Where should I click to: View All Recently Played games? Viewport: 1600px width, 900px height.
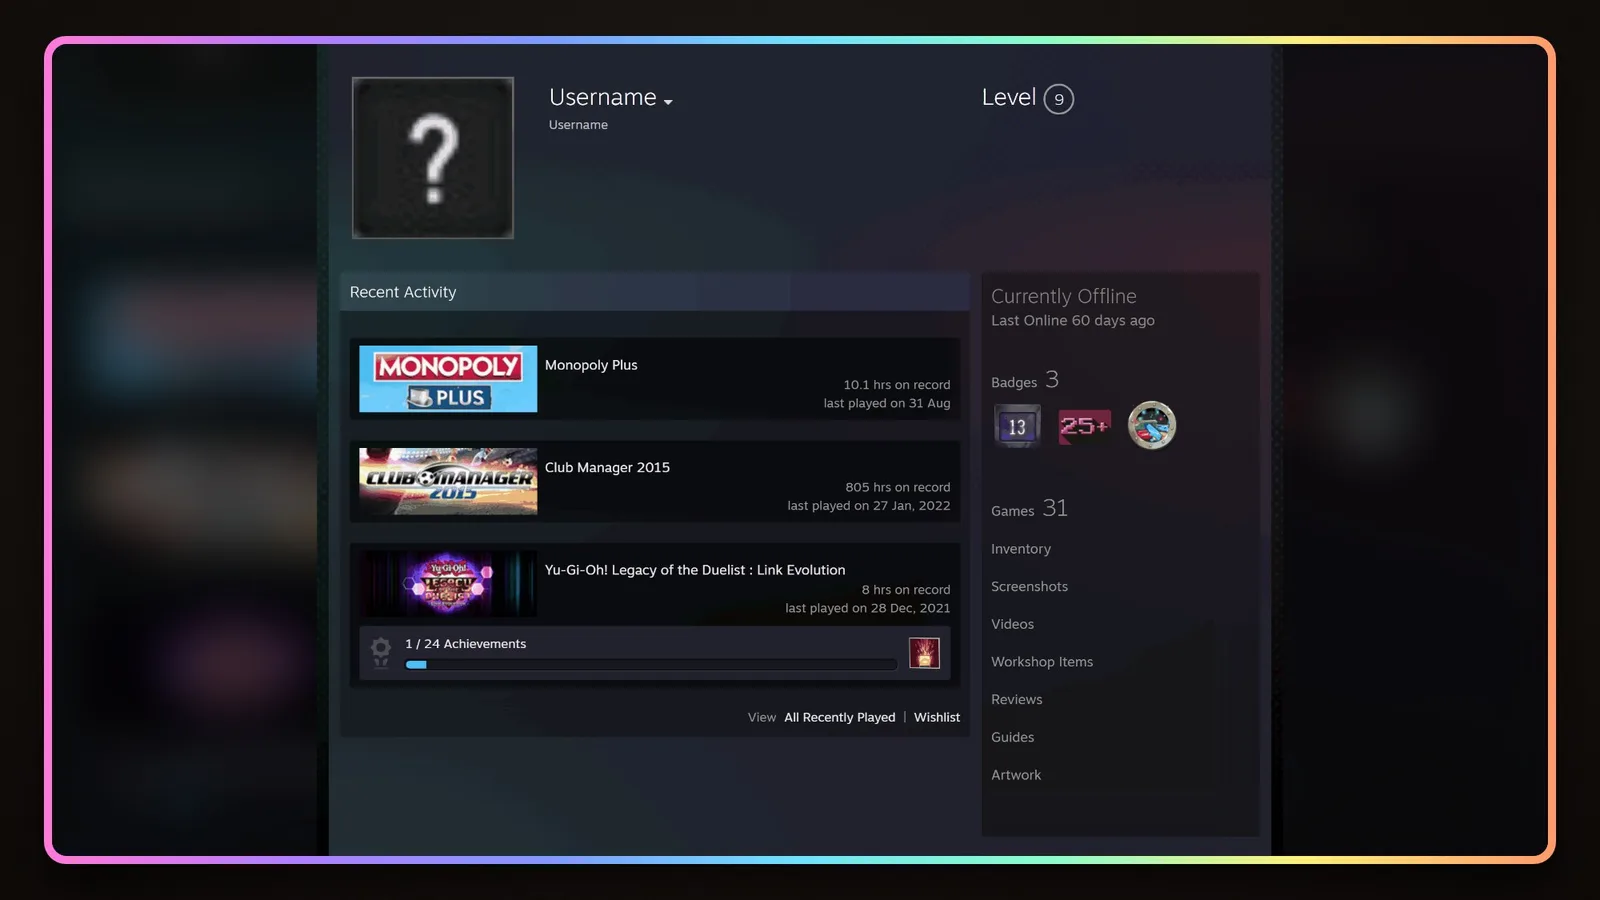click(840, 717)
